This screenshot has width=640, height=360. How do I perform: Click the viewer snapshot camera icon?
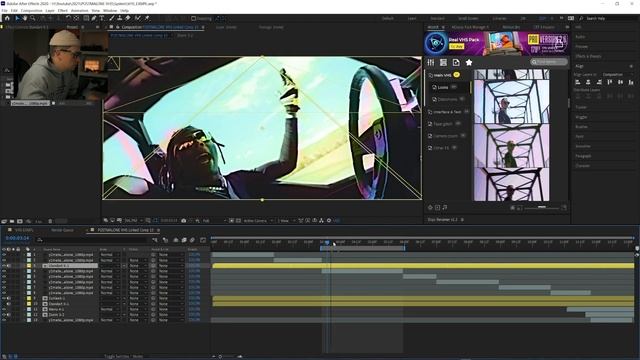click(x=184, y=220)
